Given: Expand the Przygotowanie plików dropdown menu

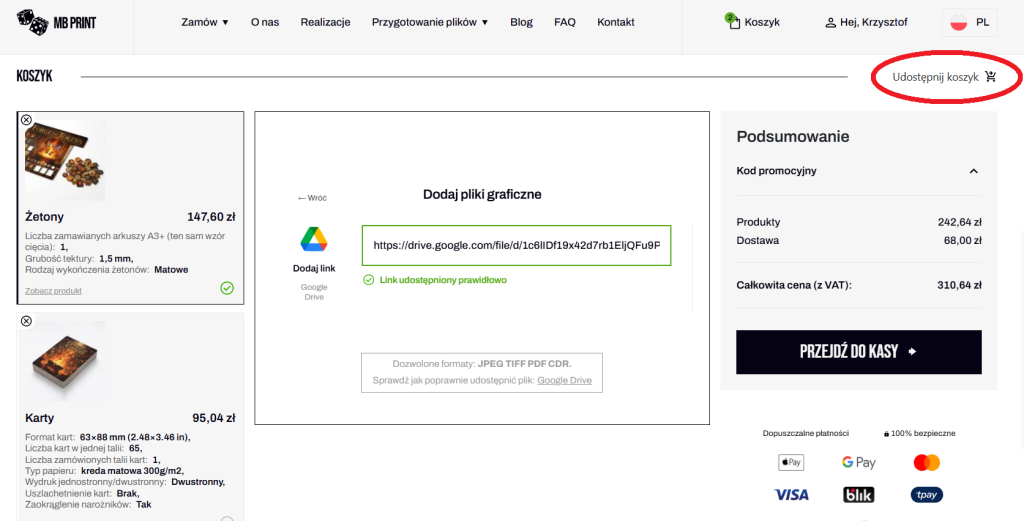Looking at the screenshot, I should click(x=430, y=22).
